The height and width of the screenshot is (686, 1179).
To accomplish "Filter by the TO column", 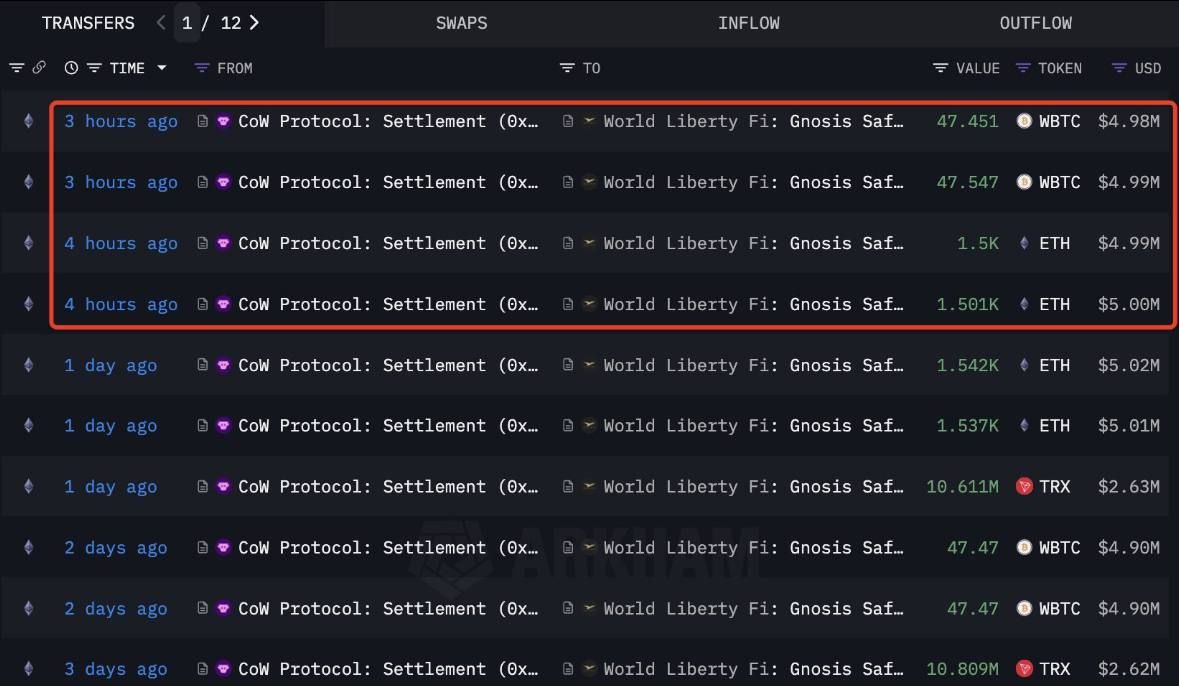I will (567, 68).
